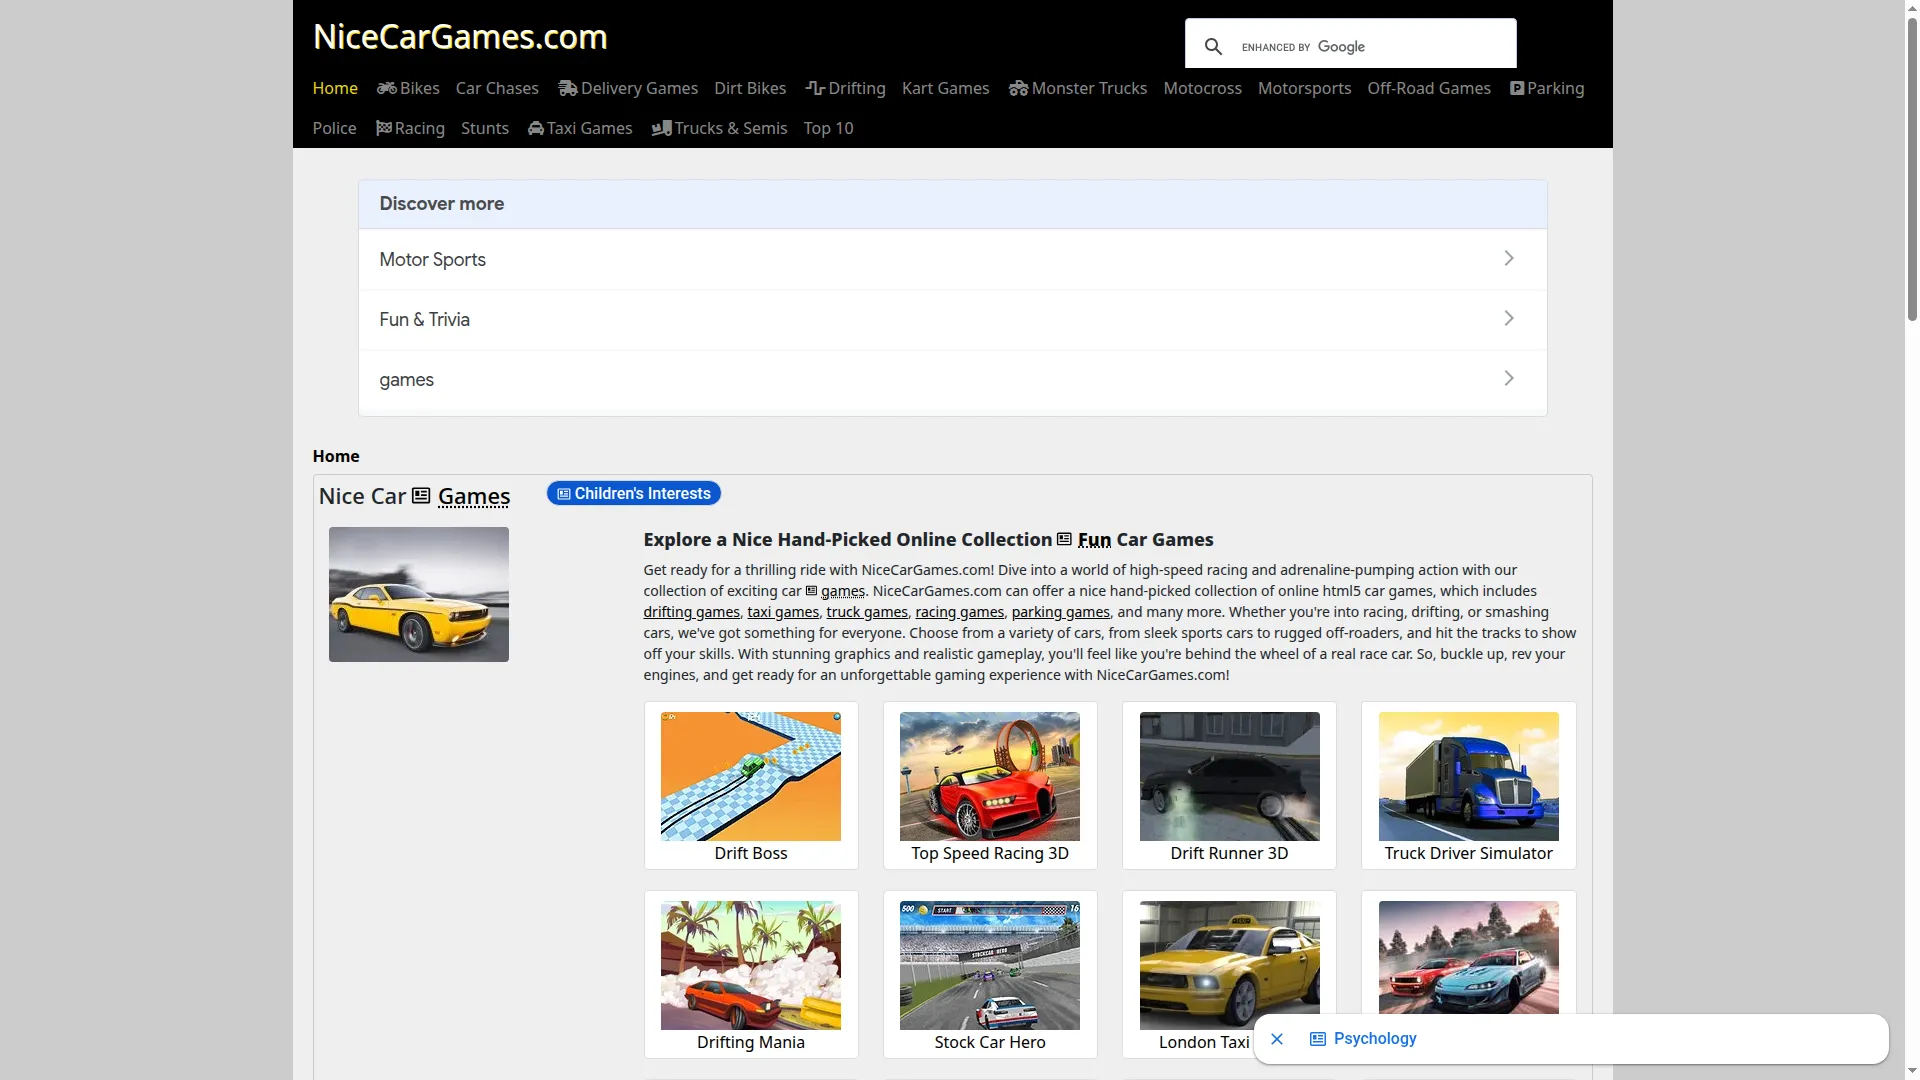Click the Psychology news icon
Image resolution: width=1920 pixels, height=1080 pixels.
click(x=1318, y=1039)
